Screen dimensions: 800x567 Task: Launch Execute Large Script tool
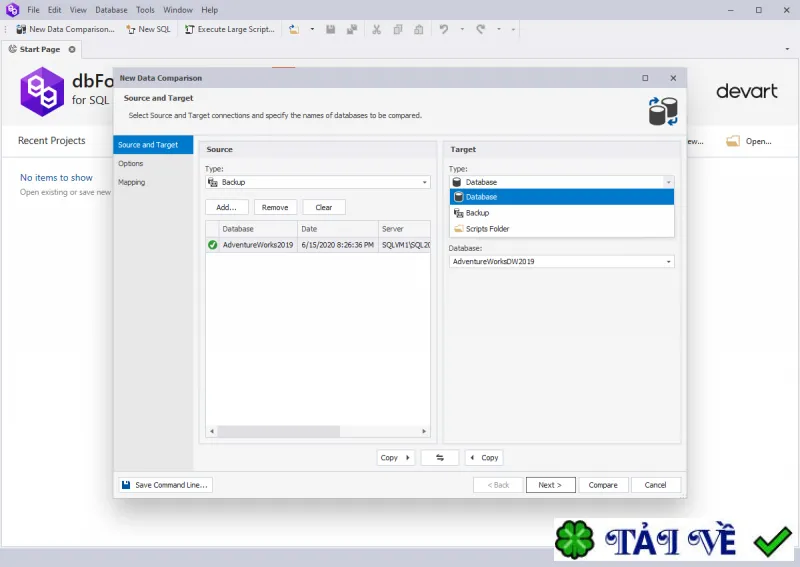[230, 30]
